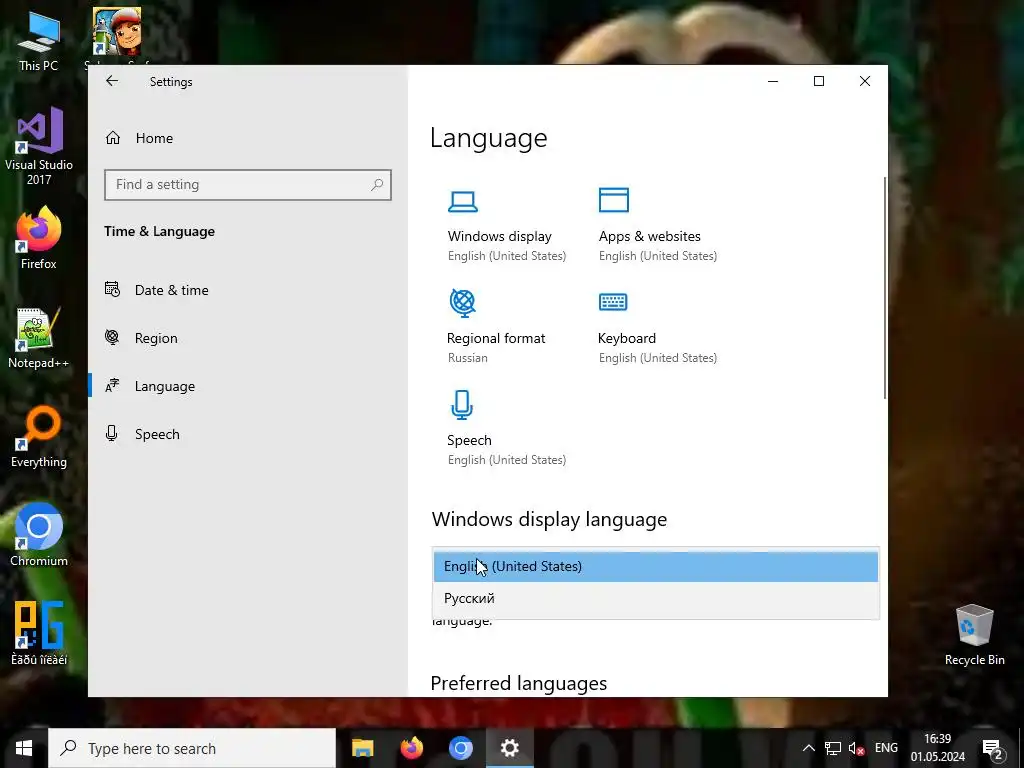
Task: Click the Apps & websites window icon
Action: click(614, 200)
